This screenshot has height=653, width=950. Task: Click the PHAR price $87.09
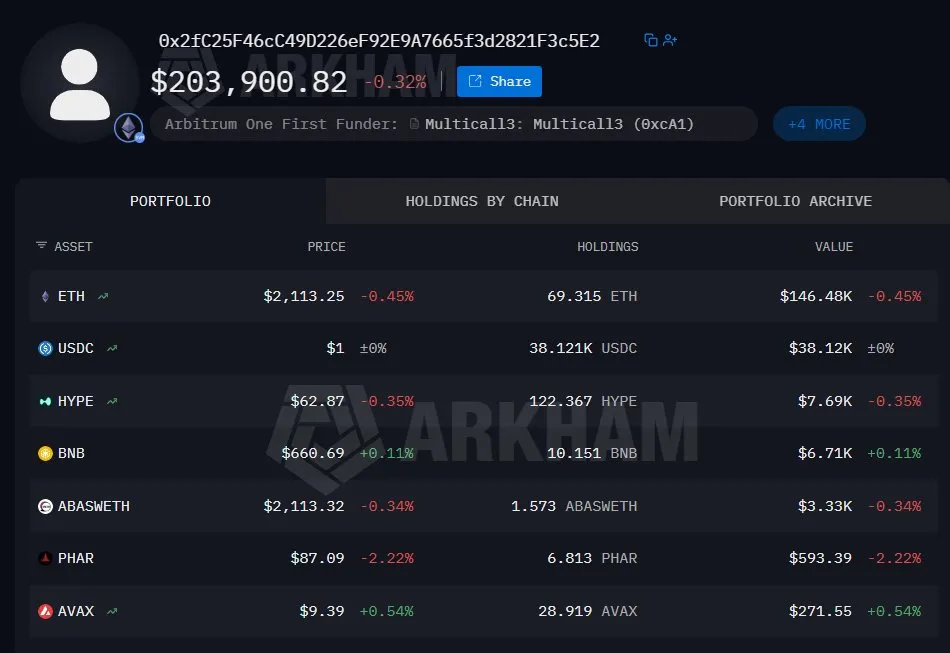pyautogui.click(x=317, y=558)
